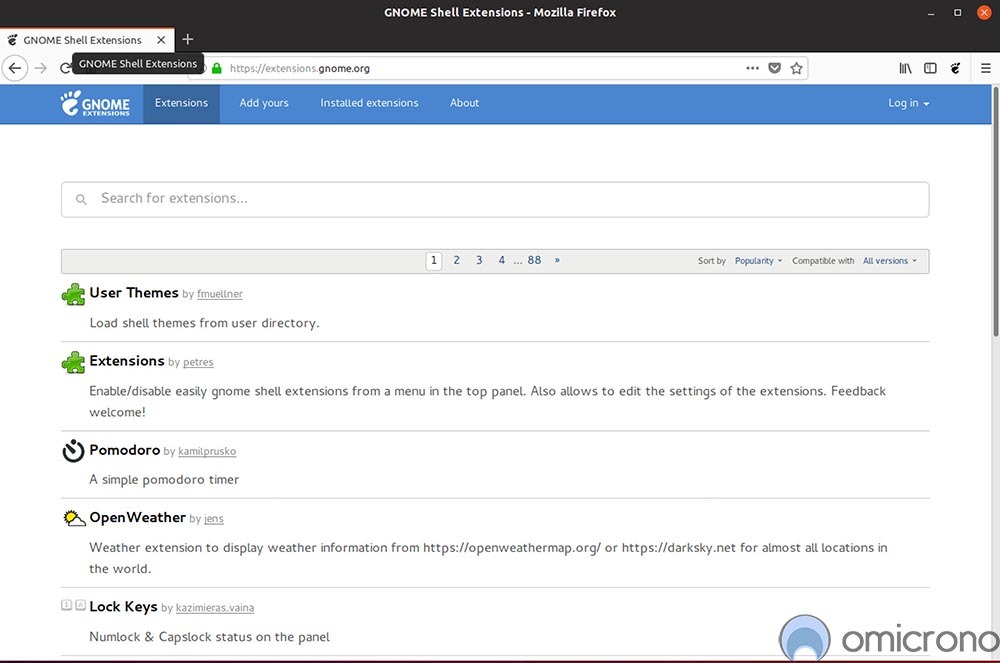Go to Installed extensions
This screenshot has width=1000, height=663.
(x=369, y=103)
